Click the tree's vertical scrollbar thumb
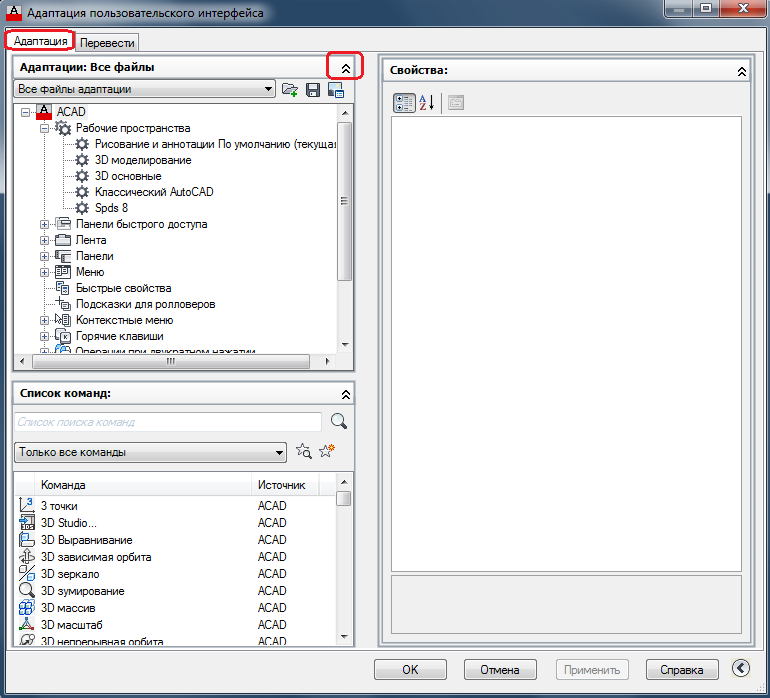The height and width of the screenshot is (698, 770). [x=345, y=201]
